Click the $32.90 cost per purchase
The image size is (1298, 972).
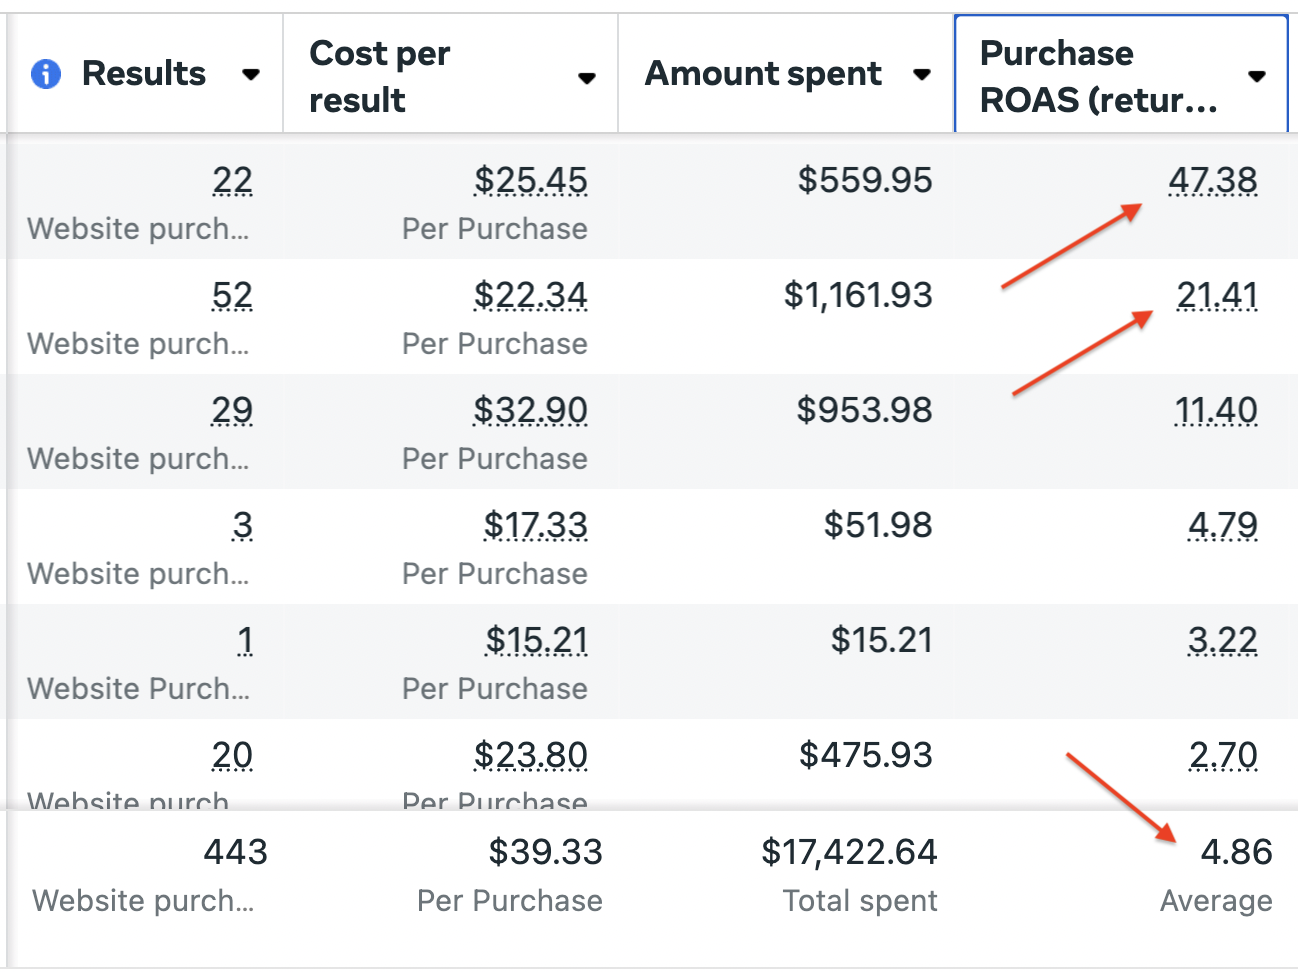click(530, 411)
